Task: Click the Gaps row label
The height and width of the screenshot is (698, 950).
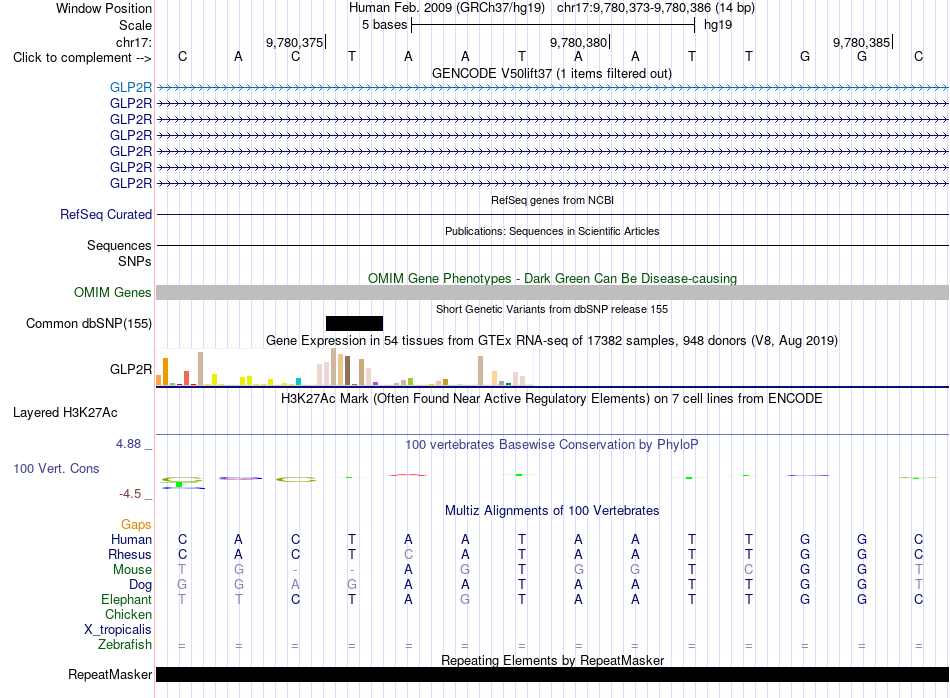Action: point(136,525)
